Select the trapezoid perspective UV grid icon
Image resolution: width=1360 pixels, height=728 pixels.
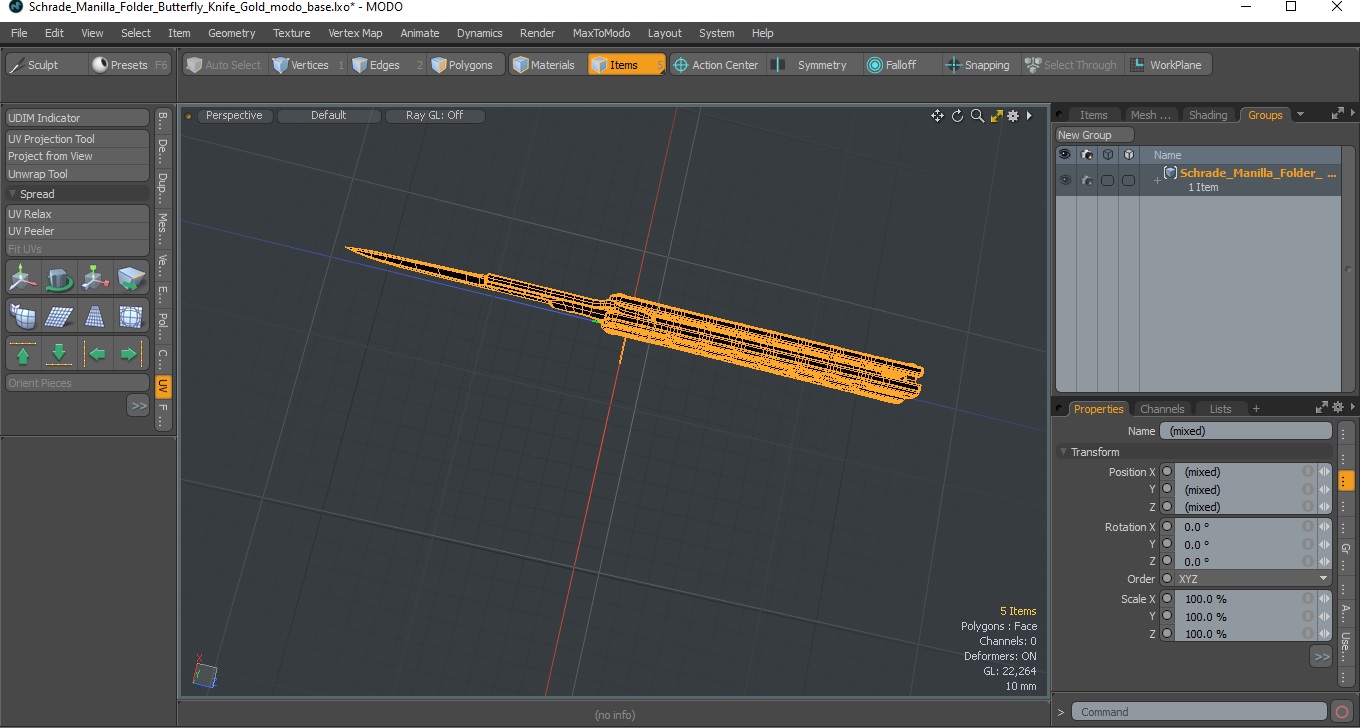click(95, 316)
